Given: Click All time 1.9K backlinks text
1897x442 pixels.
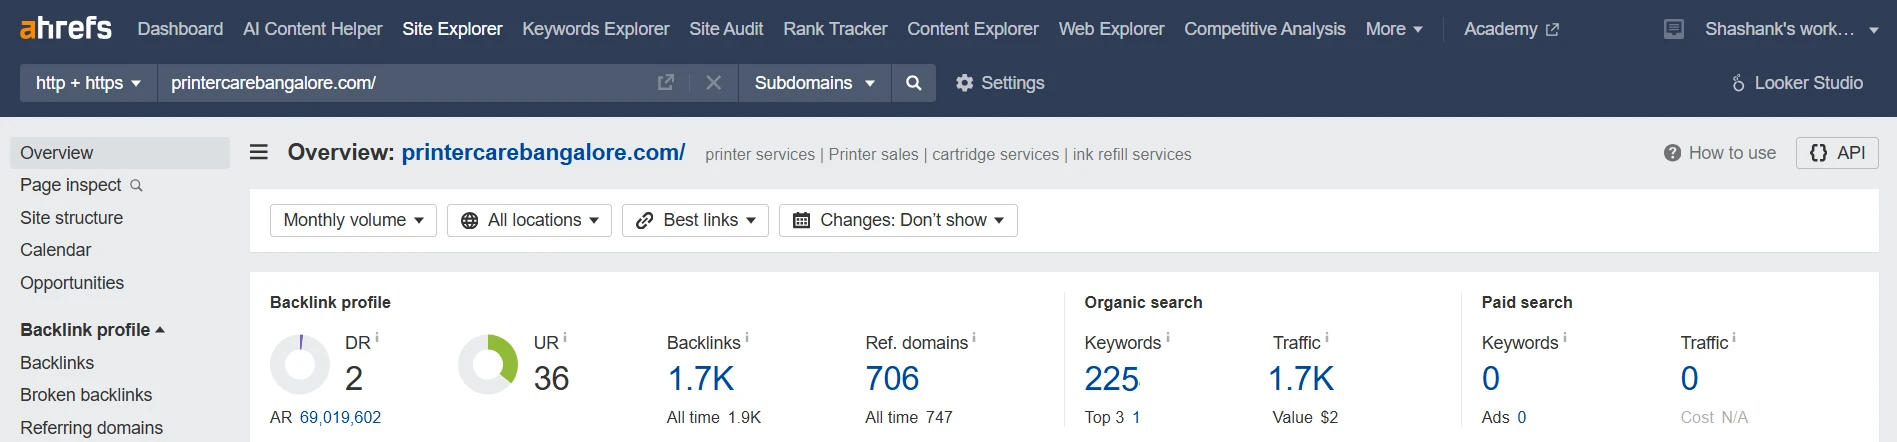Looking at the screenshot, I should tap(714, 417).
